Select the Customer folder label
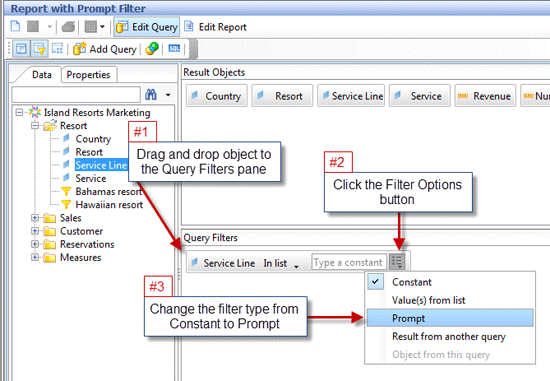This screenshot has height=381, width=550. 81,231
